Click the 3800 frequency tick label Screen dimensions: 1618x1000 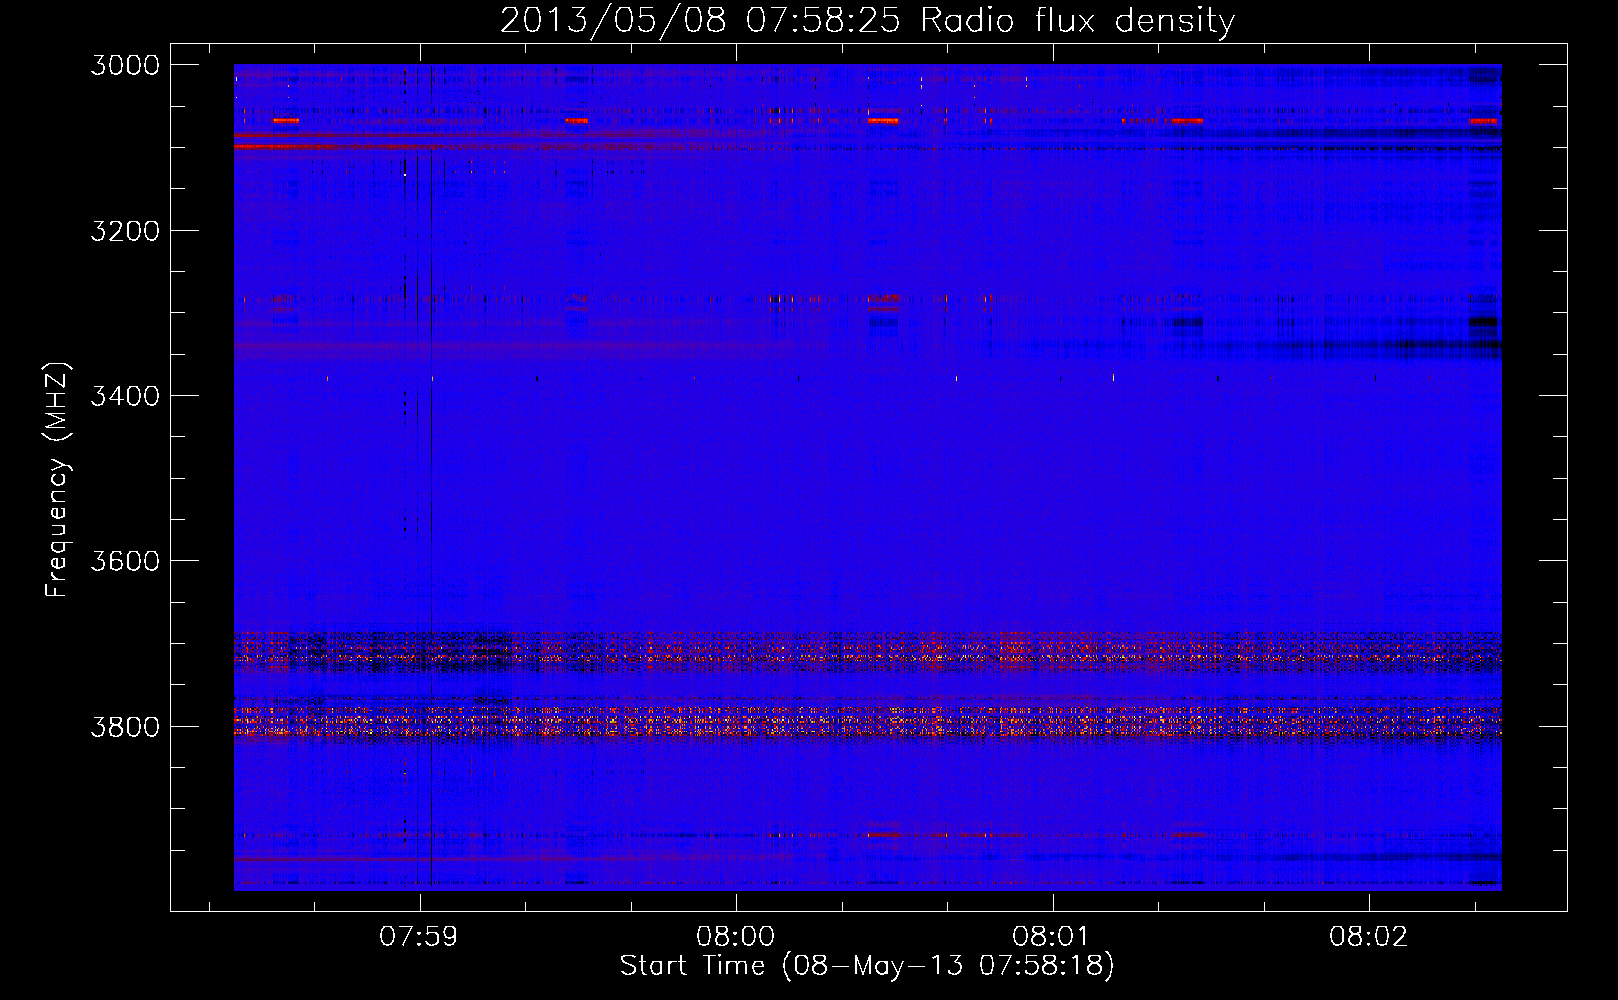pyautogui.click(x=125, y=727)
